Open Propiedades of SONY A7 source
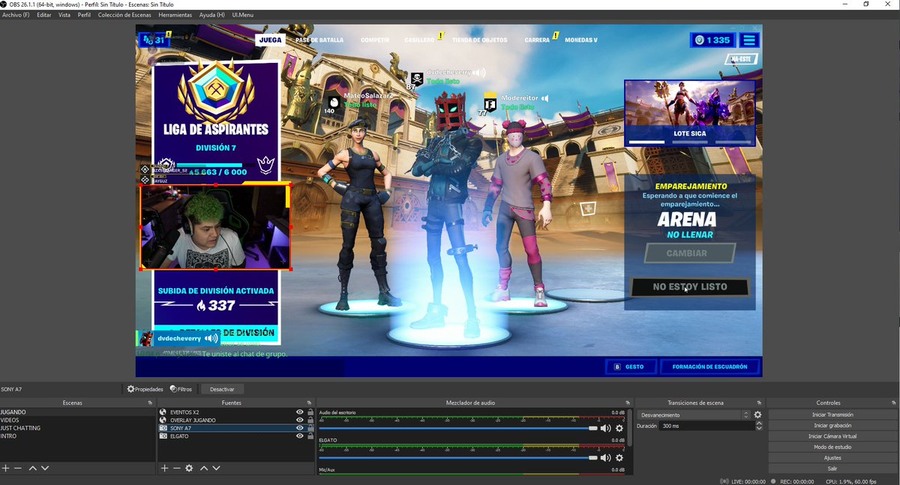The width and height of the screenshot is (900, 485). (x=145, y=389)
